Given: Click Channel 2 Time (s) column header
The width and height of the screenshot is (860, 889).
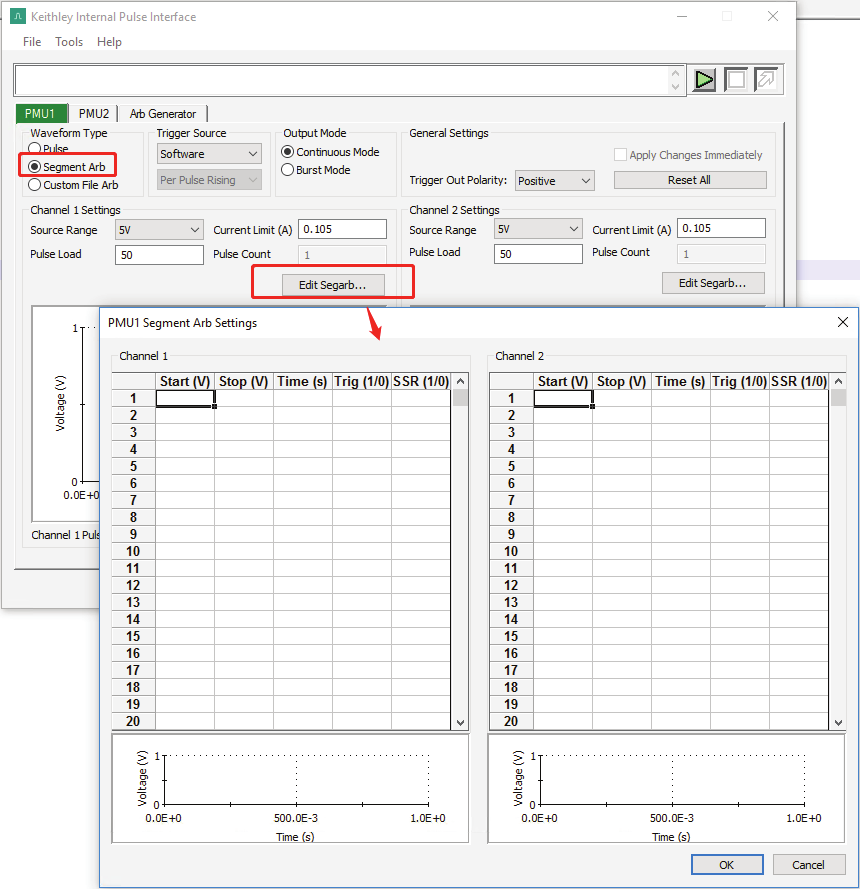Looking at the screenshot, I should pos(680,382).
